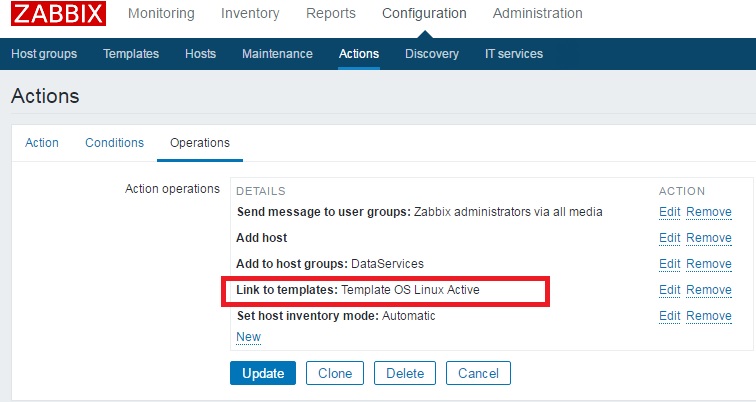The width and height of the screenshot is (756, 402).
Task: Open Hosts configuration page
Action: (x=200, y=54)
